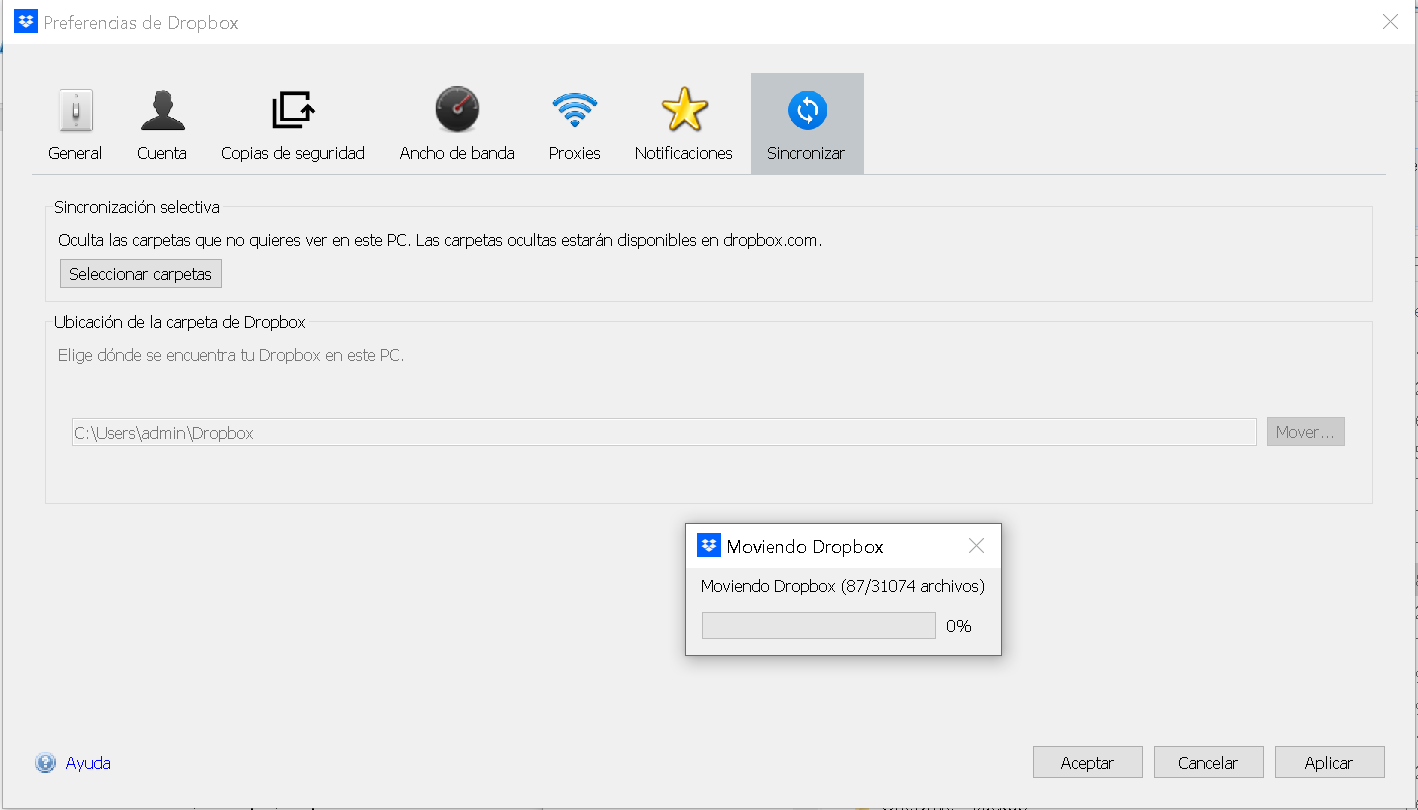Switch to the Ancho de banda tab label
This screenshot has height=810, width=1418.
click(x=457, y=153)
